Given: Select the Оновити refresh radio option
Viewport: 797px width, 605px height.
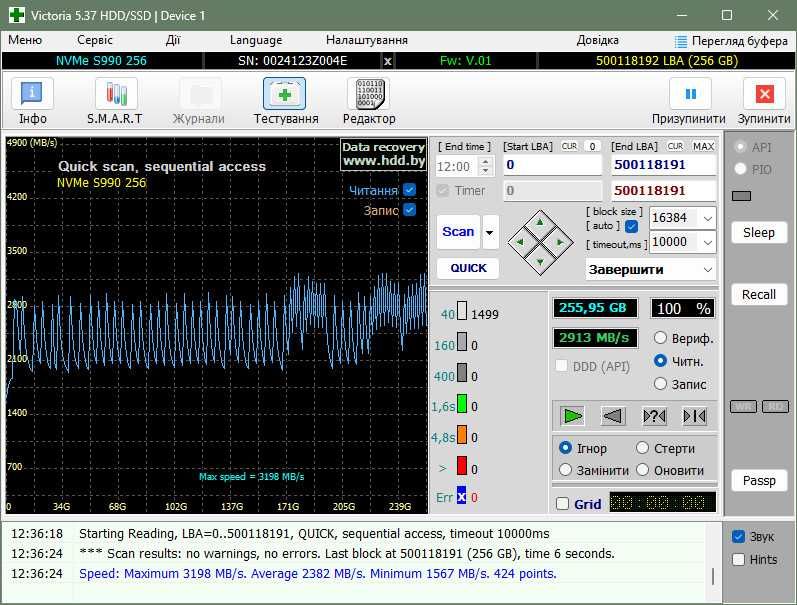Looking at the screenshot, I should pyautogui.click(x=642, y=470).
